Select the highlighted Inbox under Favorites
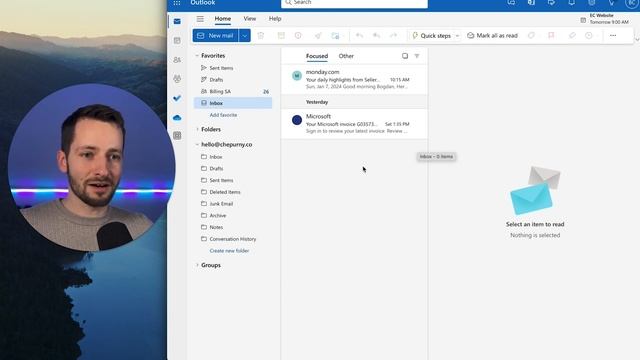The image size is (640, 360). 233,103
